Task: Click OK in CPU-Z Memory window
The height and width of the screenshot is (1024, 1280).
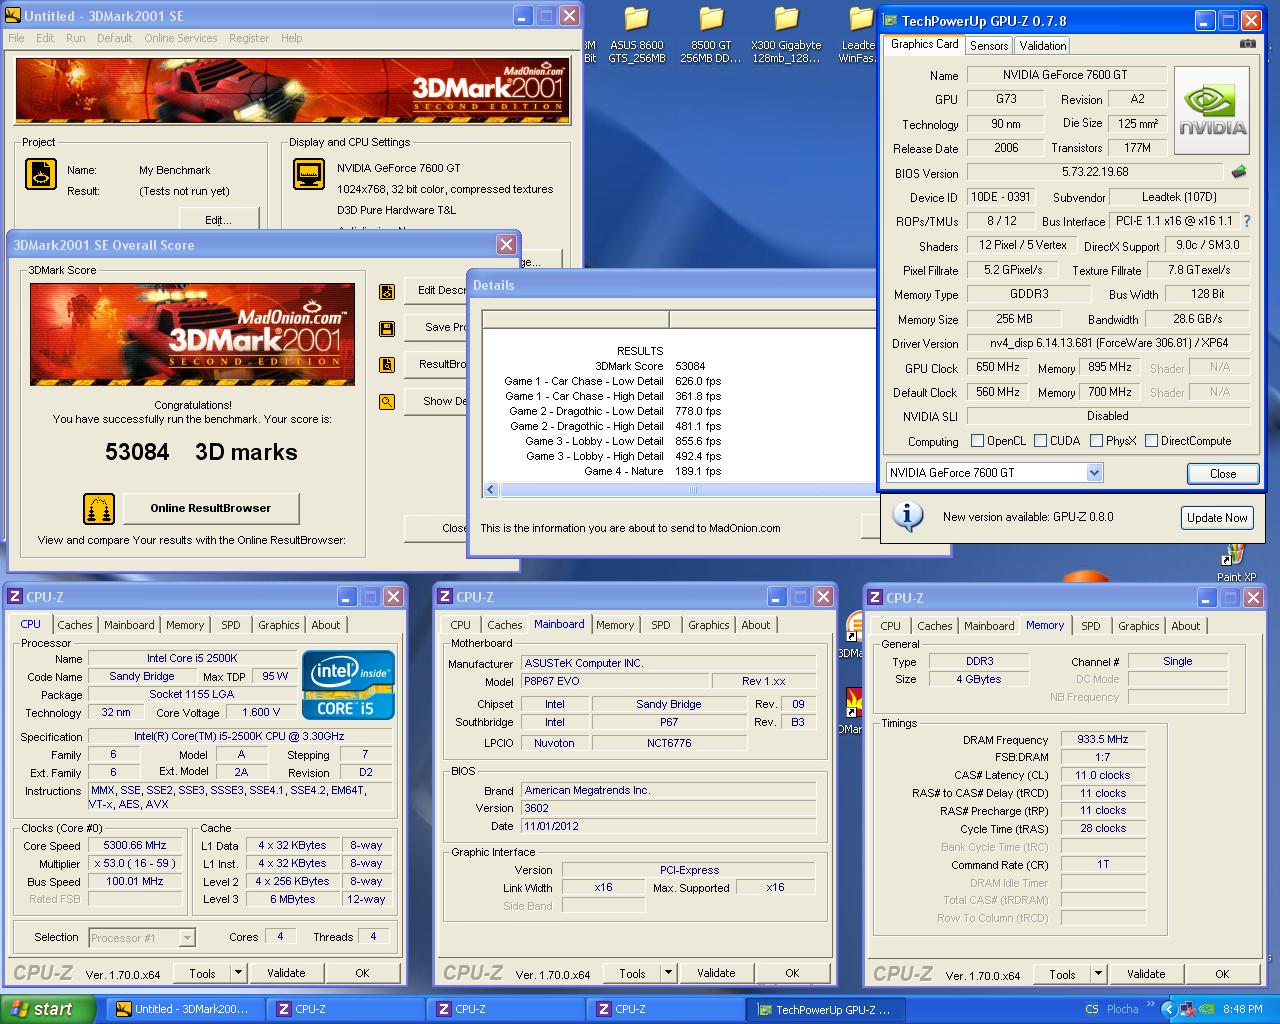Action: 1222,973
